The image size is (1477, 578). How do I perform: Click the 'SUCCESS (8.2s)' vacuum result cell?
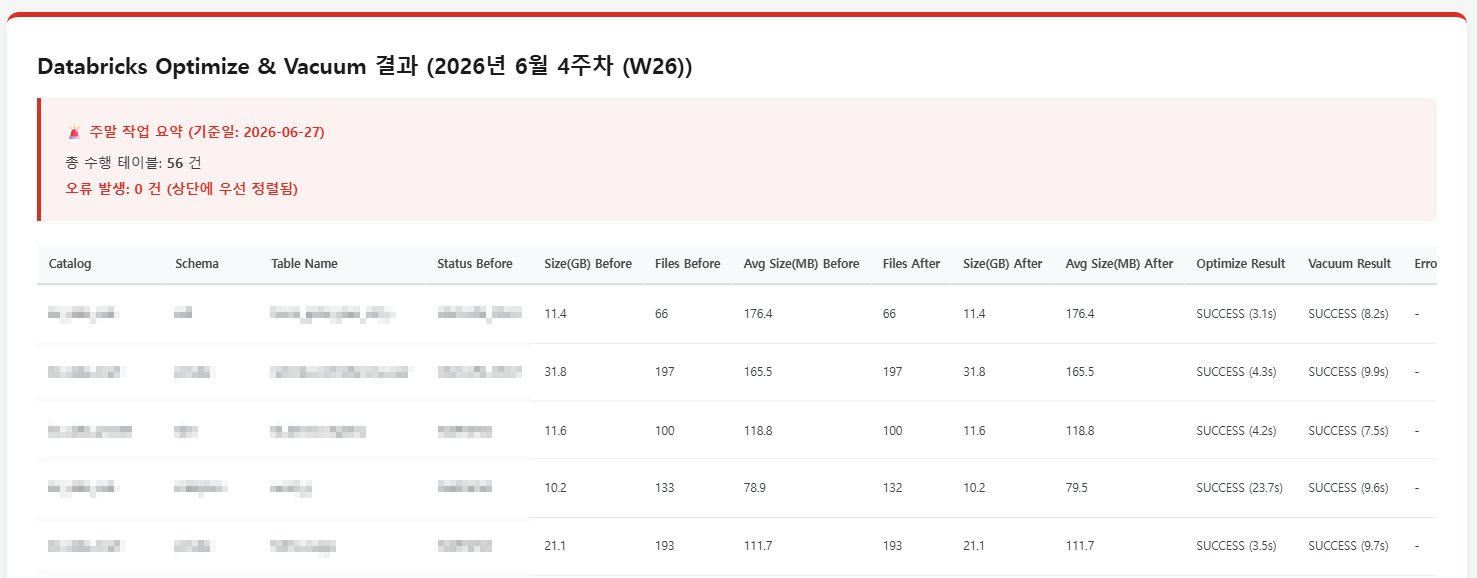click(1348, 314)
